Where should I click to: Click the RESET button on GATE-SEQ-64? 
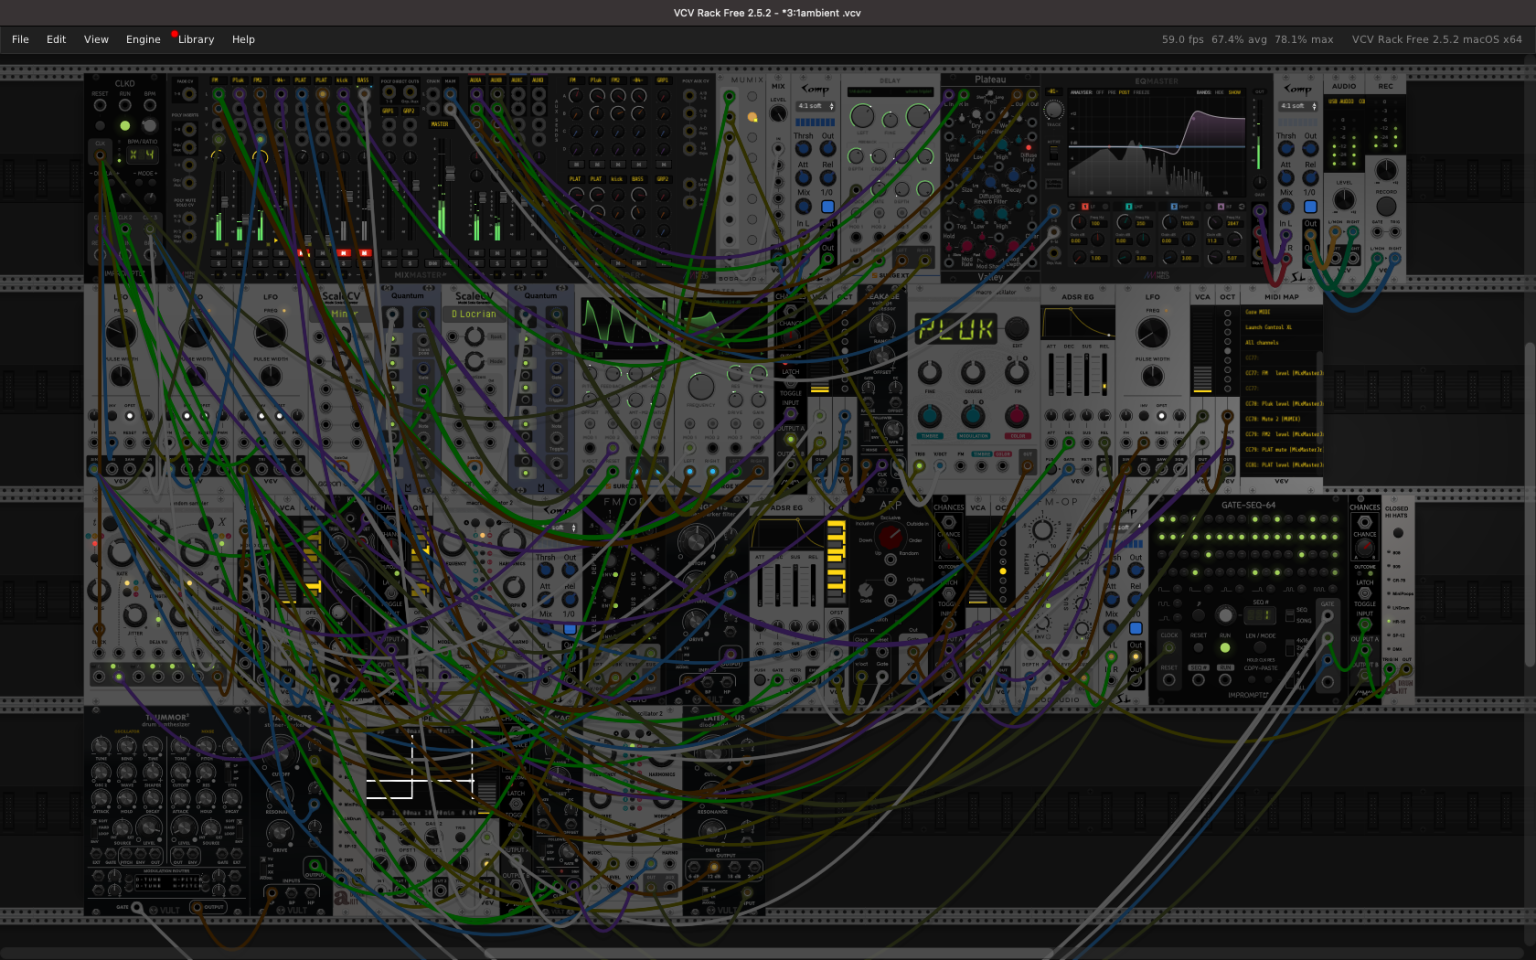click(1198, 648)
